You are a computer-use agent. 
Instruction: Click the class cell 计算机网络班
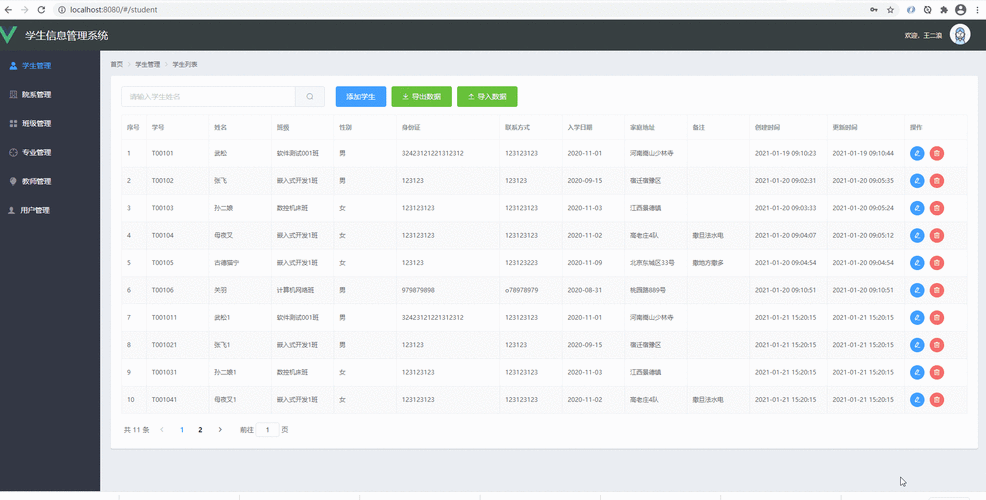tap(296, 290)
